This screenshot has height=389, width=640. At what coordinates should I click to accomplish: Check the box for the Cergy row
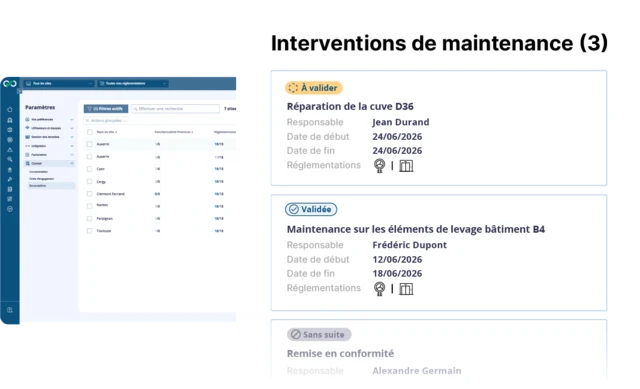pyautogui.click(x=89, y=181)
